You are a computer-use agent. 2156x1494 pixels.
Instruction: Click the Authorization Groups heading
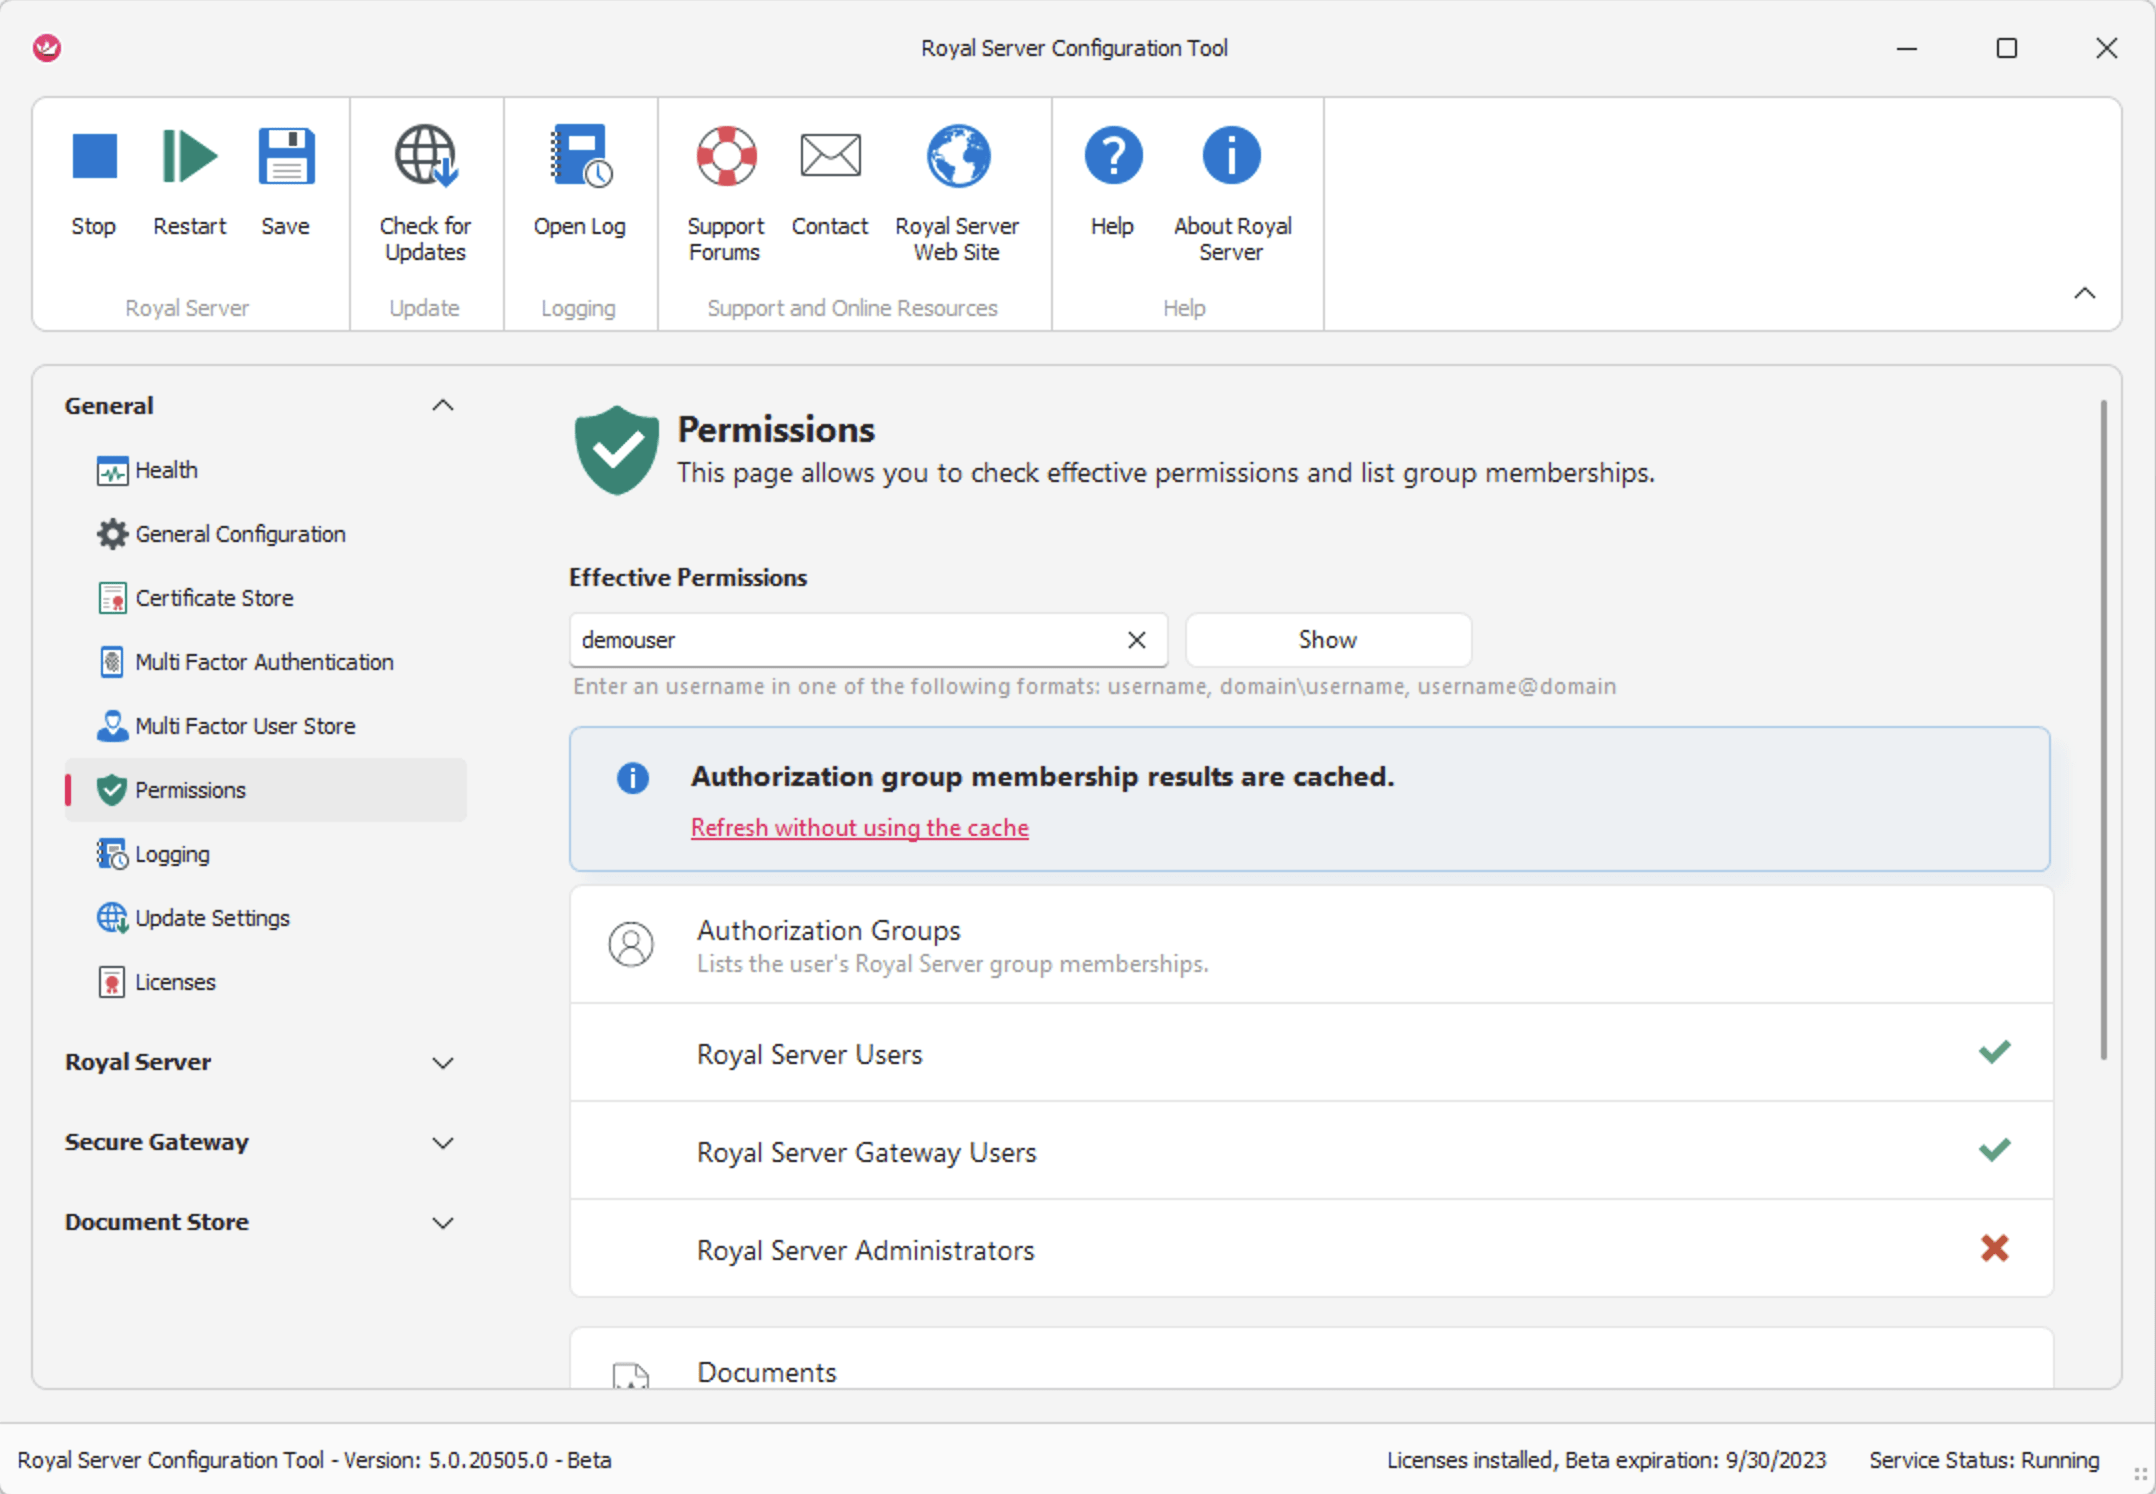point(828,930)
